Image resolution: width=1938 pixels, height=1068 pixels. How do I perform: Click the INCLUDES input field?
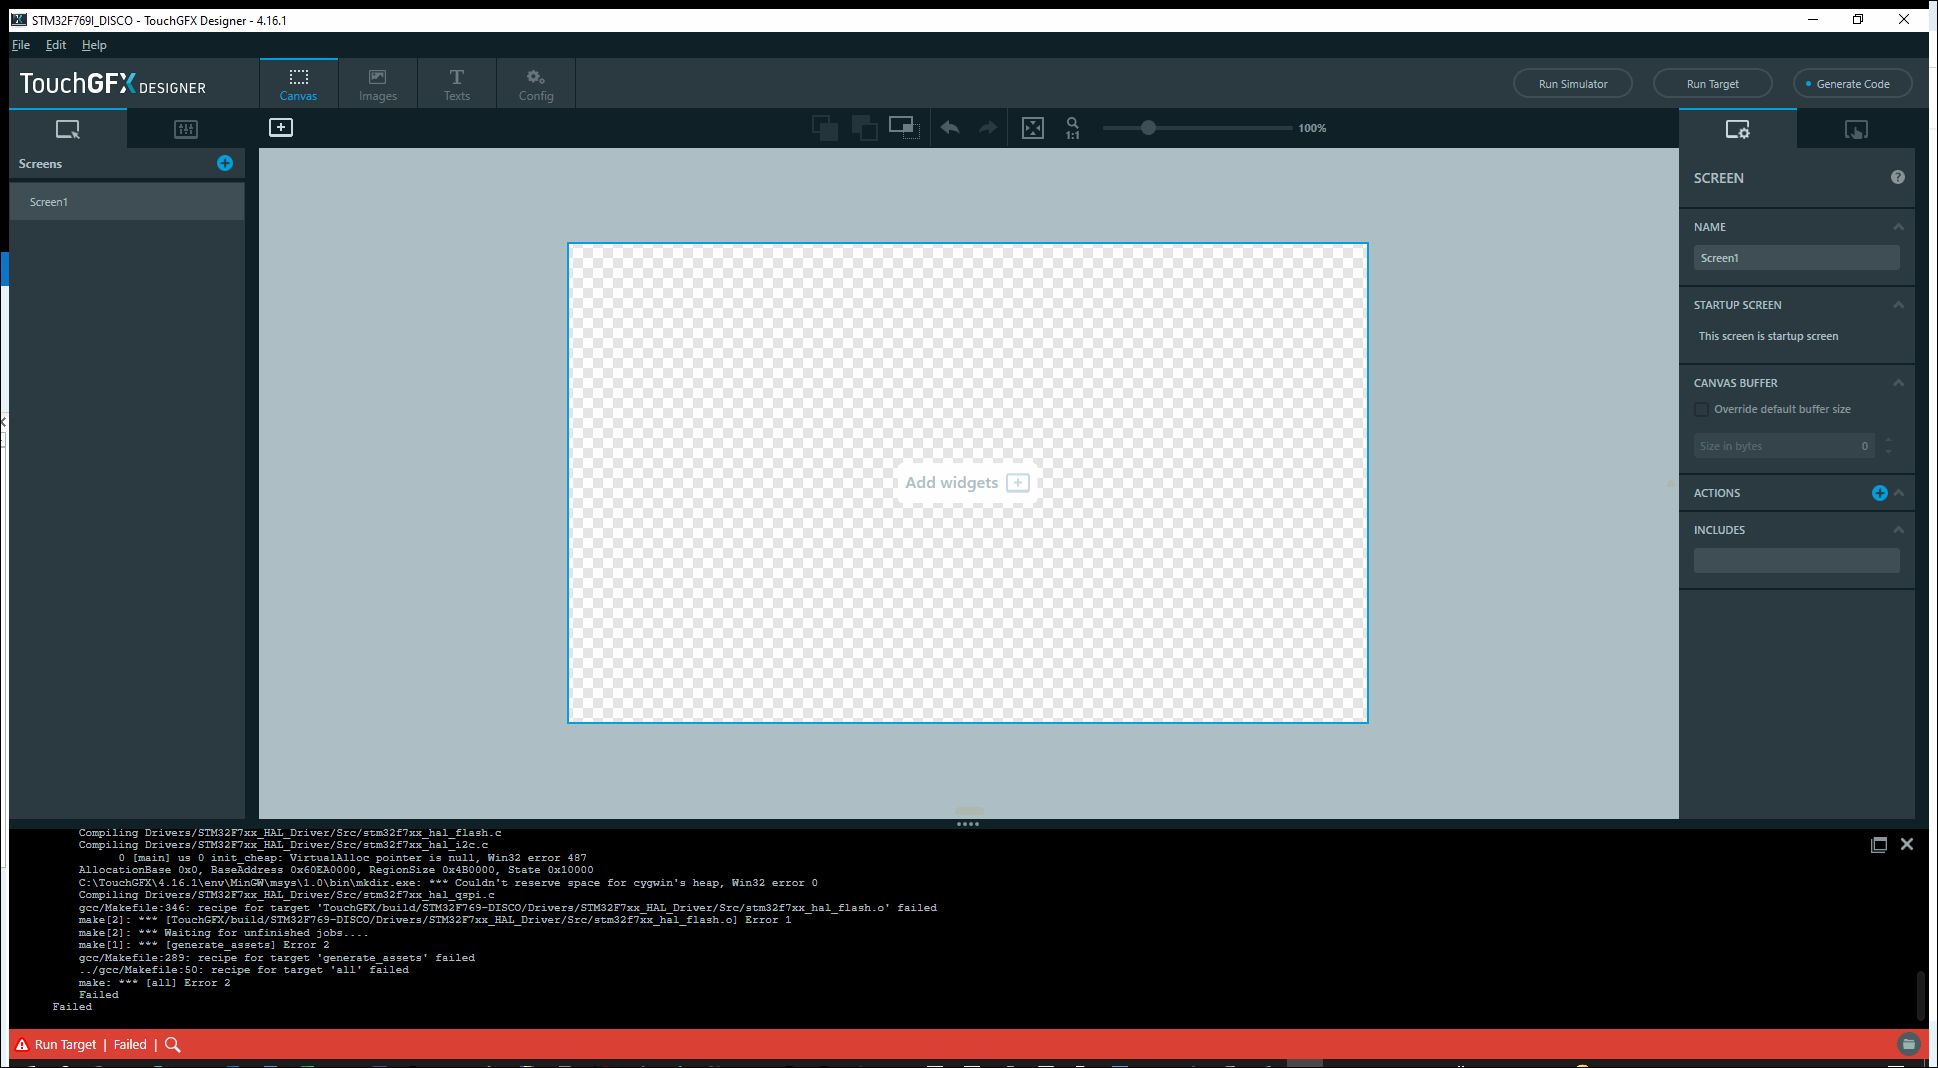point(1797,560)
